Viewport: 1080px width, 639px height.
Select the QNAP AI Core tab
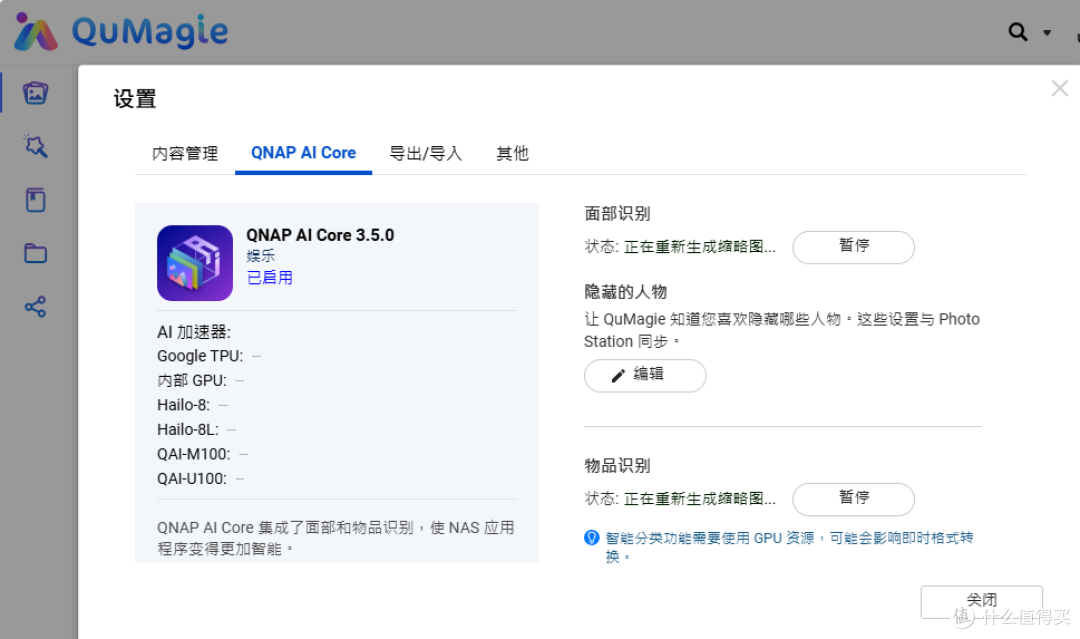pyautogui.click(x=303, y=153)
